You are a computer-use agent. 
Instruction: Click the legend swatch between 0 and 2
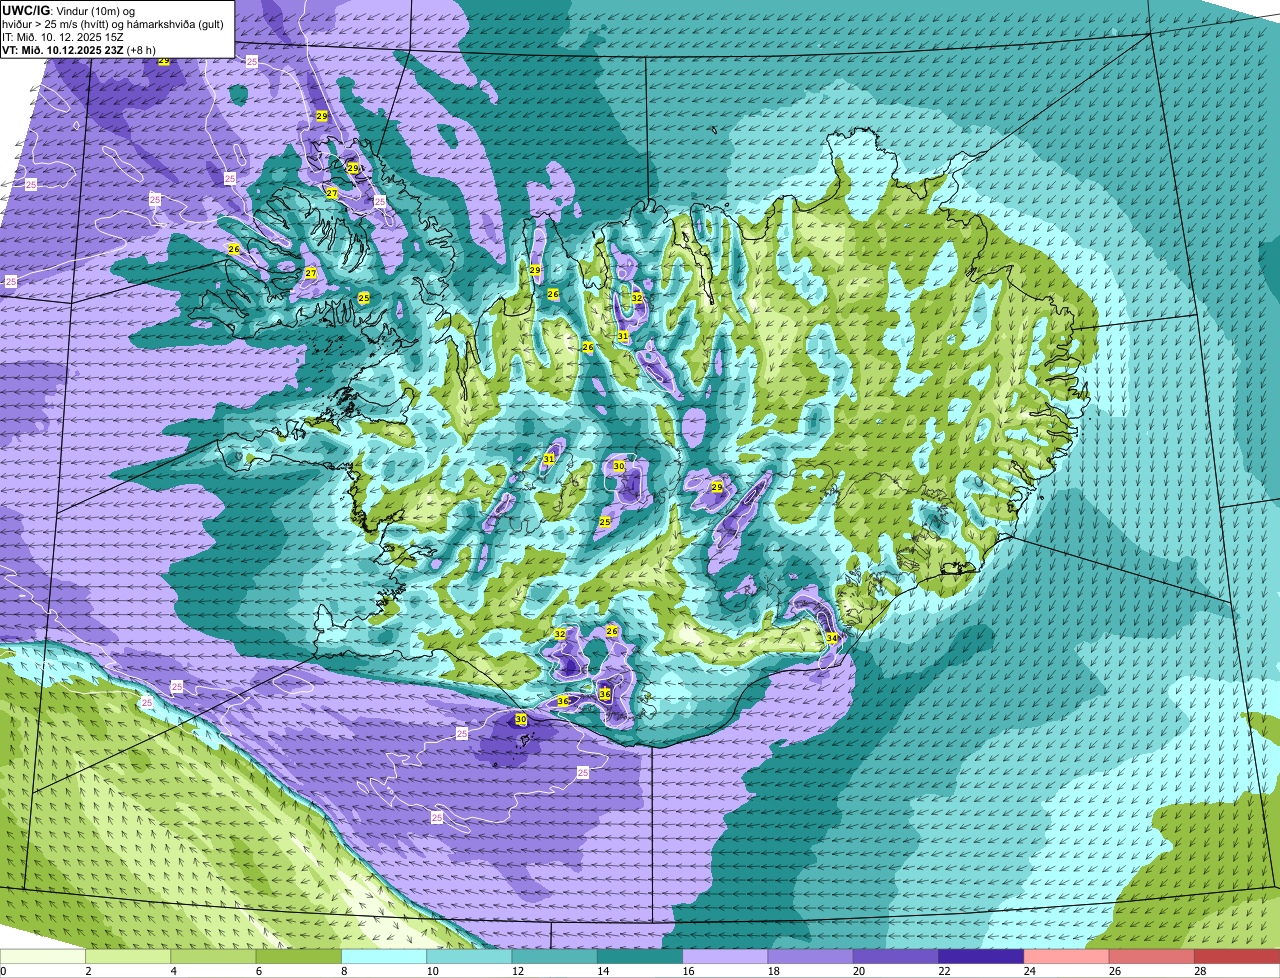point(43,957)
